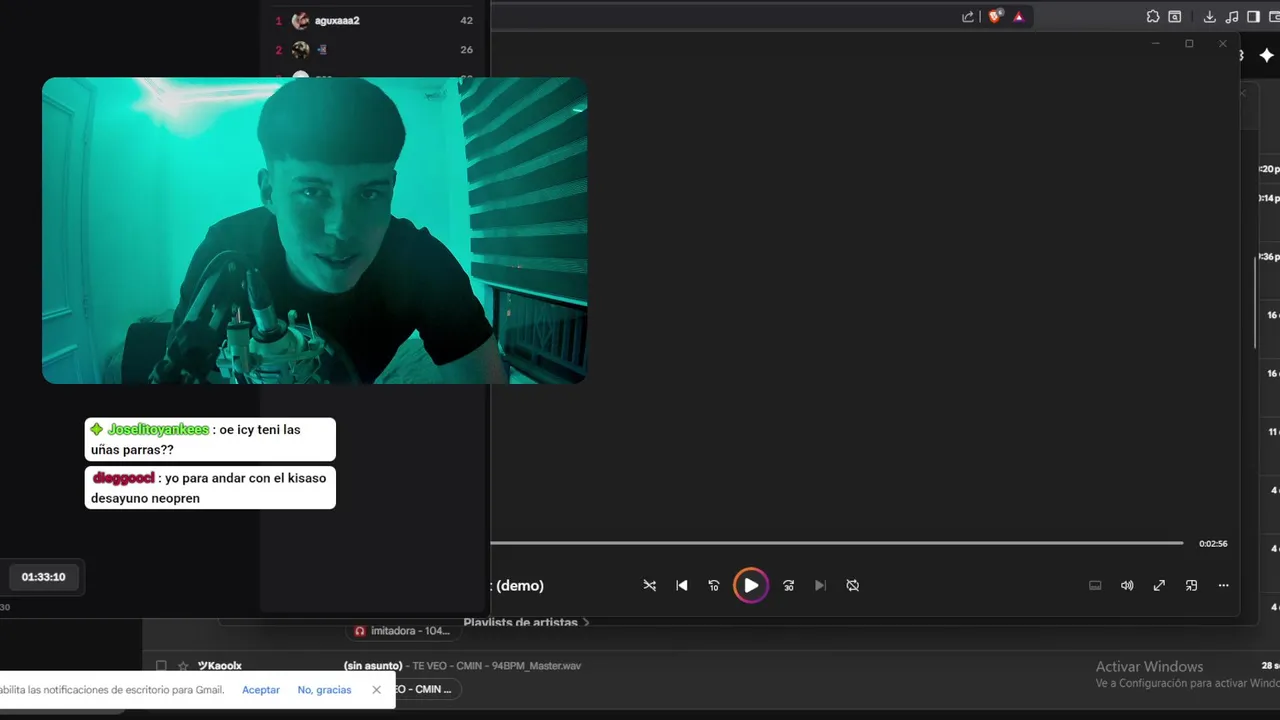Image resolution: width=1280 pixels, height=720 pixels.
Task: Toggle the browser sidebar panel icon
Action: [x=1254, y=16]
